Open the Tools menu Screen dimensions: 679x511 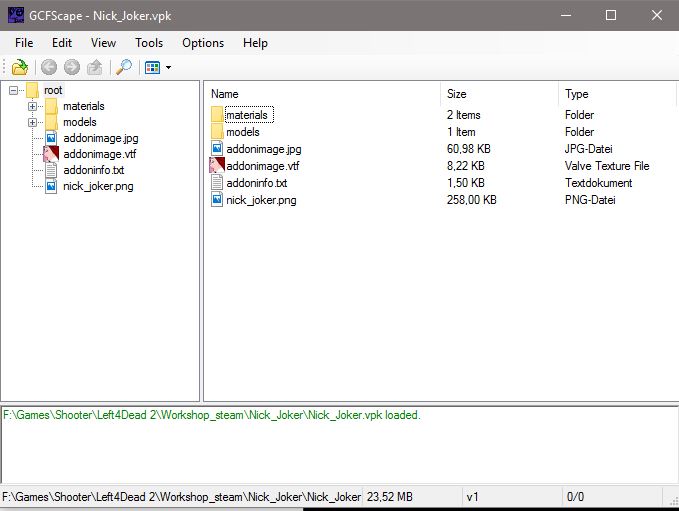pyautogui.click(x=149, y=43)
